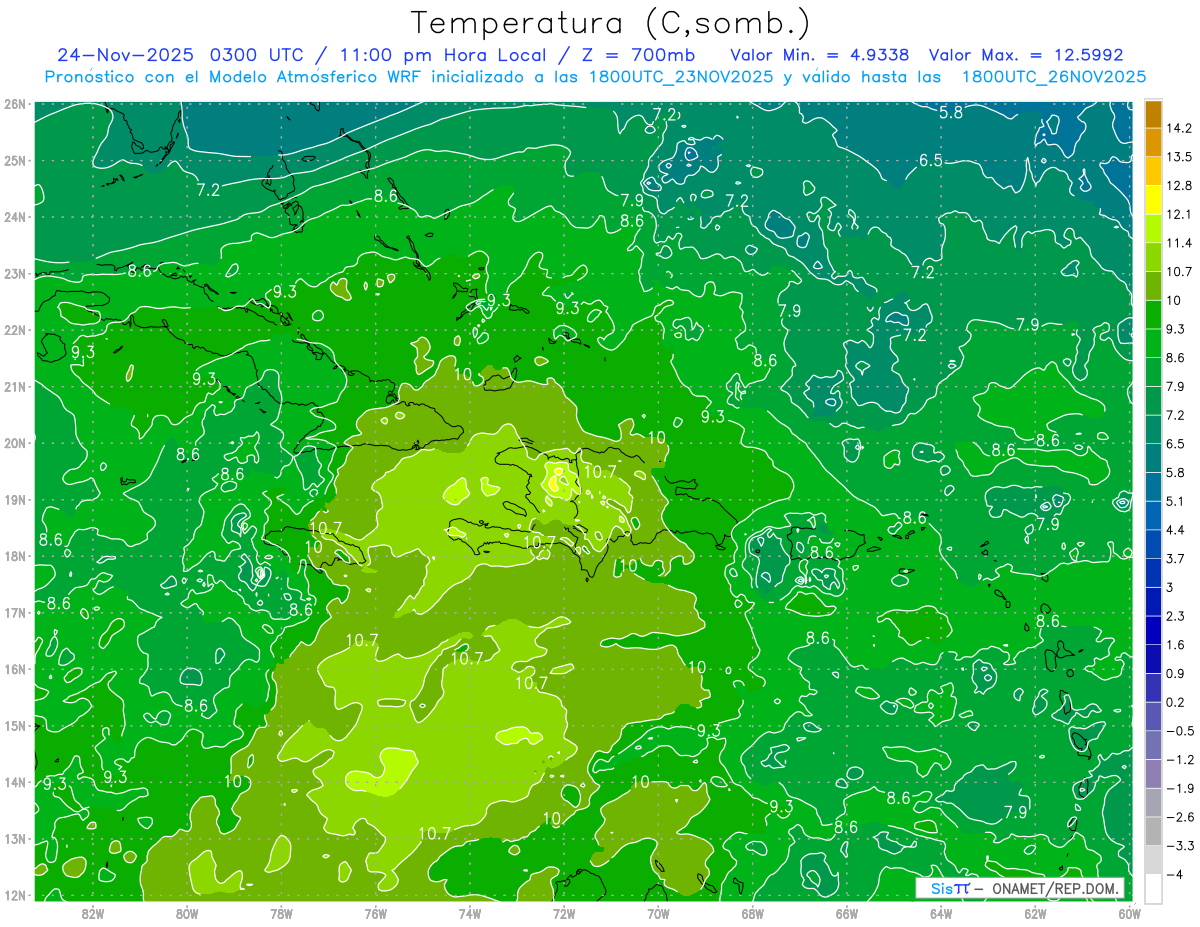Screen dimensions: 1200x927
Task: Click the 82W longitude axis label
Action: point(93,913)
